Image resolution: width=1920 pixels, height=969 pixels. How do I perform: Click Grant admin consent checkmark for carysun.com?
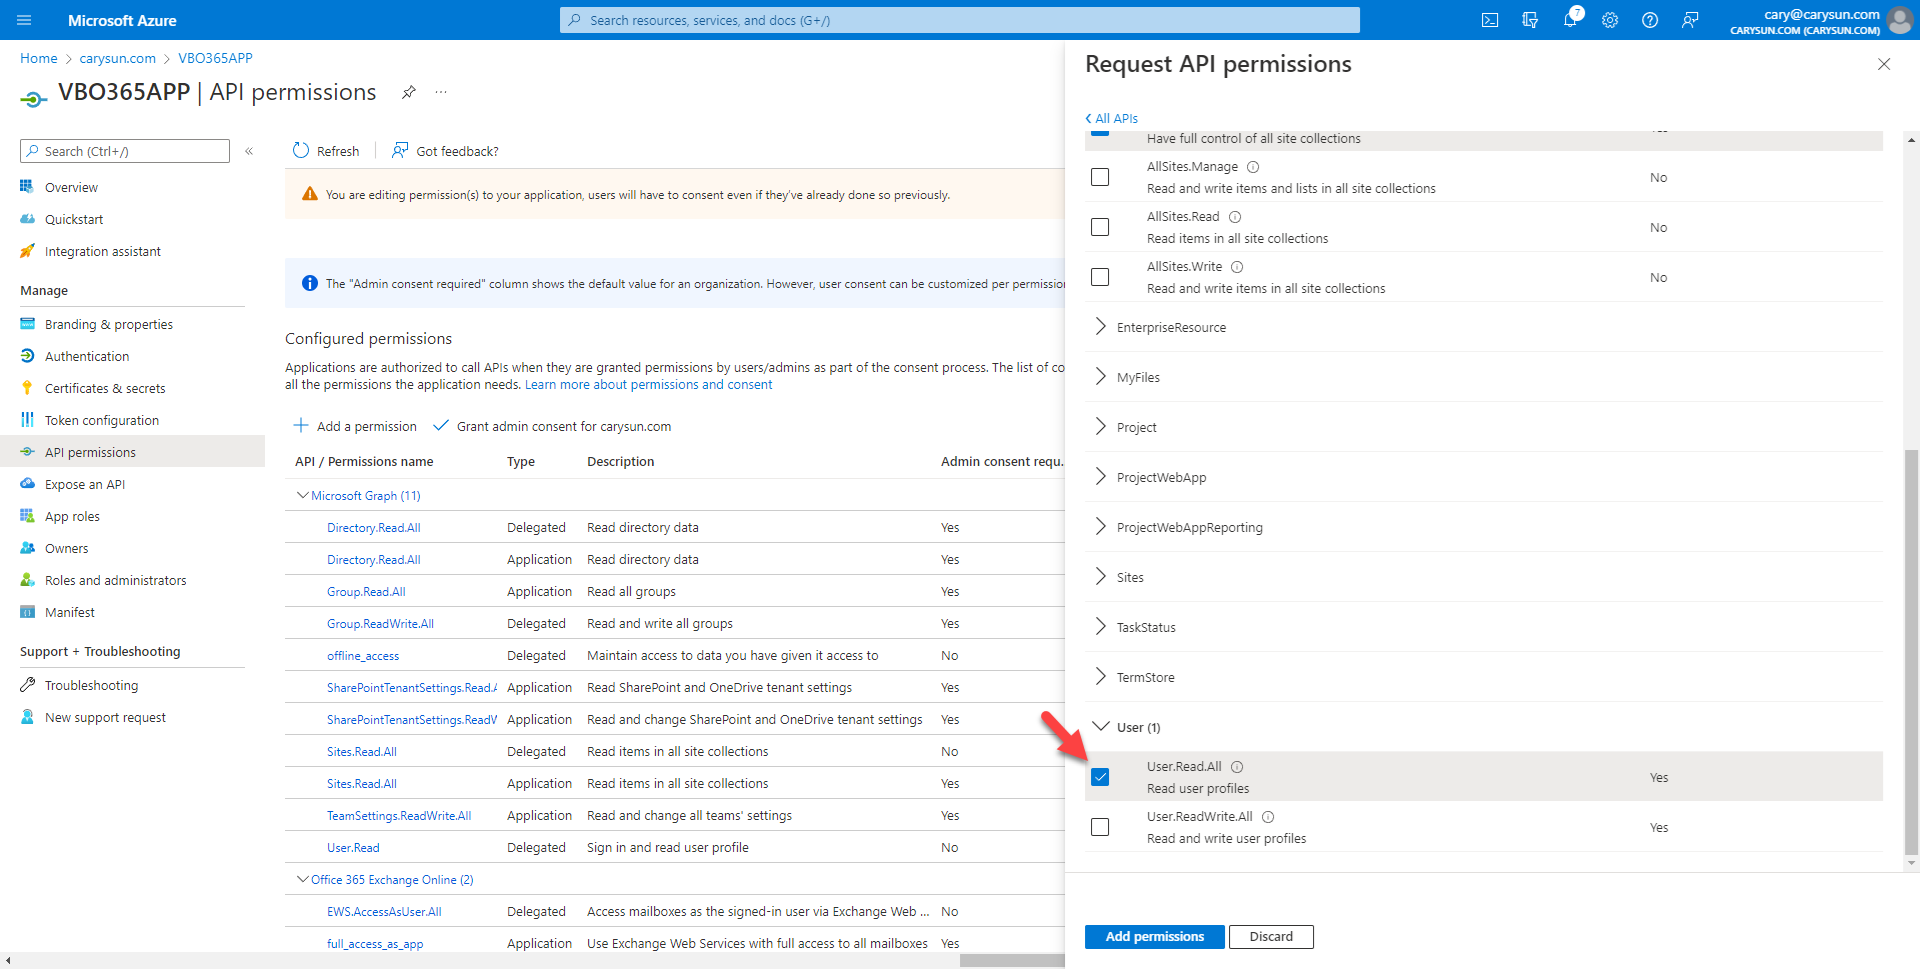tap(440, 426)
